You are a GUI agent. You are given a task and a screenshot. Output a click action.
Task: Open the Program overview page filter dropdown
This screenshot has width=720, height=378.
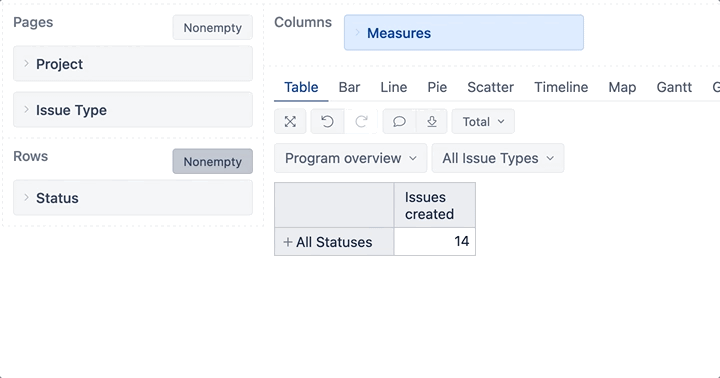(351, 158)
